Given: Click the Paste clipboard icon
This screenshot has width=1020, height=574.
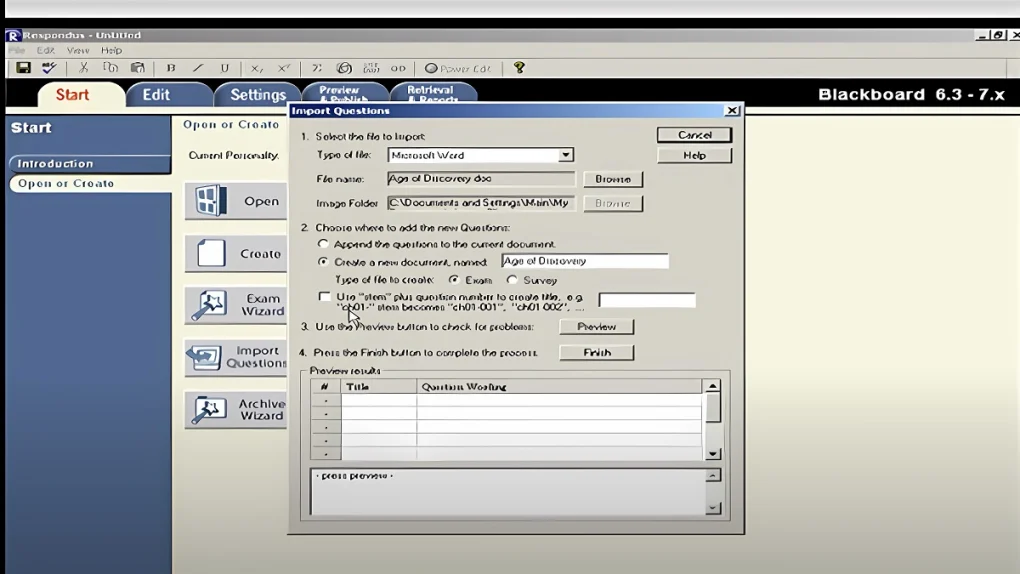Looking at the screenshot, I should pos(138,68).
